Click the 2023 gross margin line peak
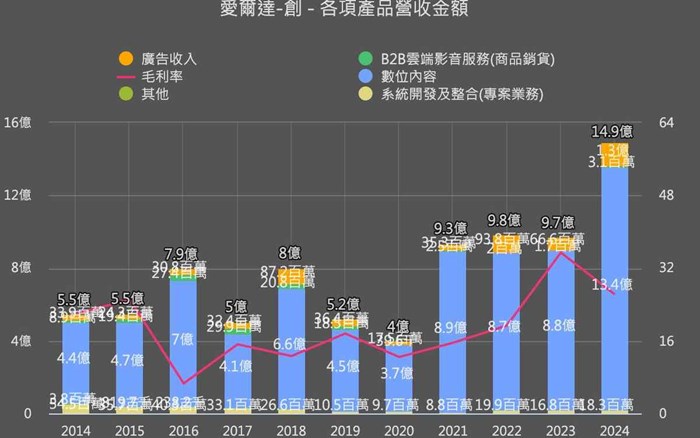The height and width of the screenshot is (438, 700). [x=561, y=252]
